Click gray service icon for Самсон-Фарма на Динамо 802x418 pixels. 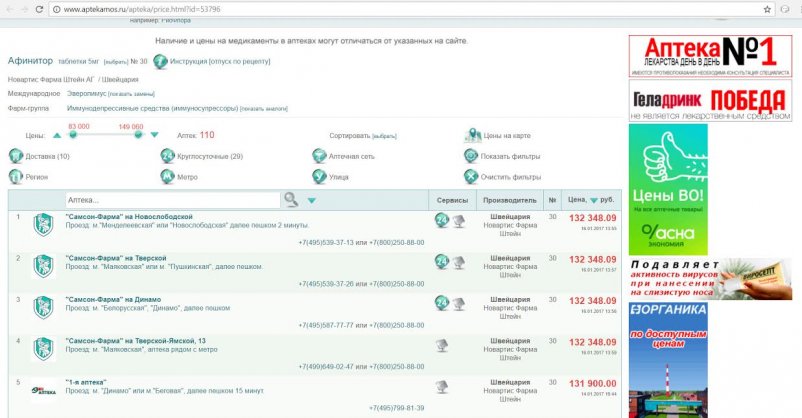click(459, 304)
